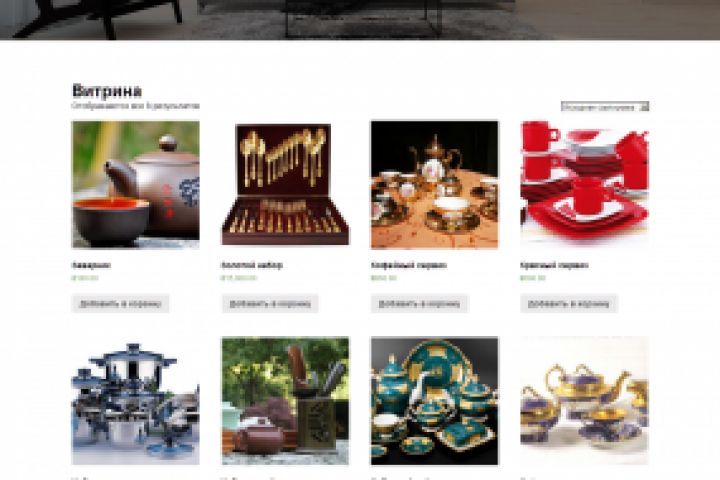Open the sorting dropdown above the products

coord(605,107)
